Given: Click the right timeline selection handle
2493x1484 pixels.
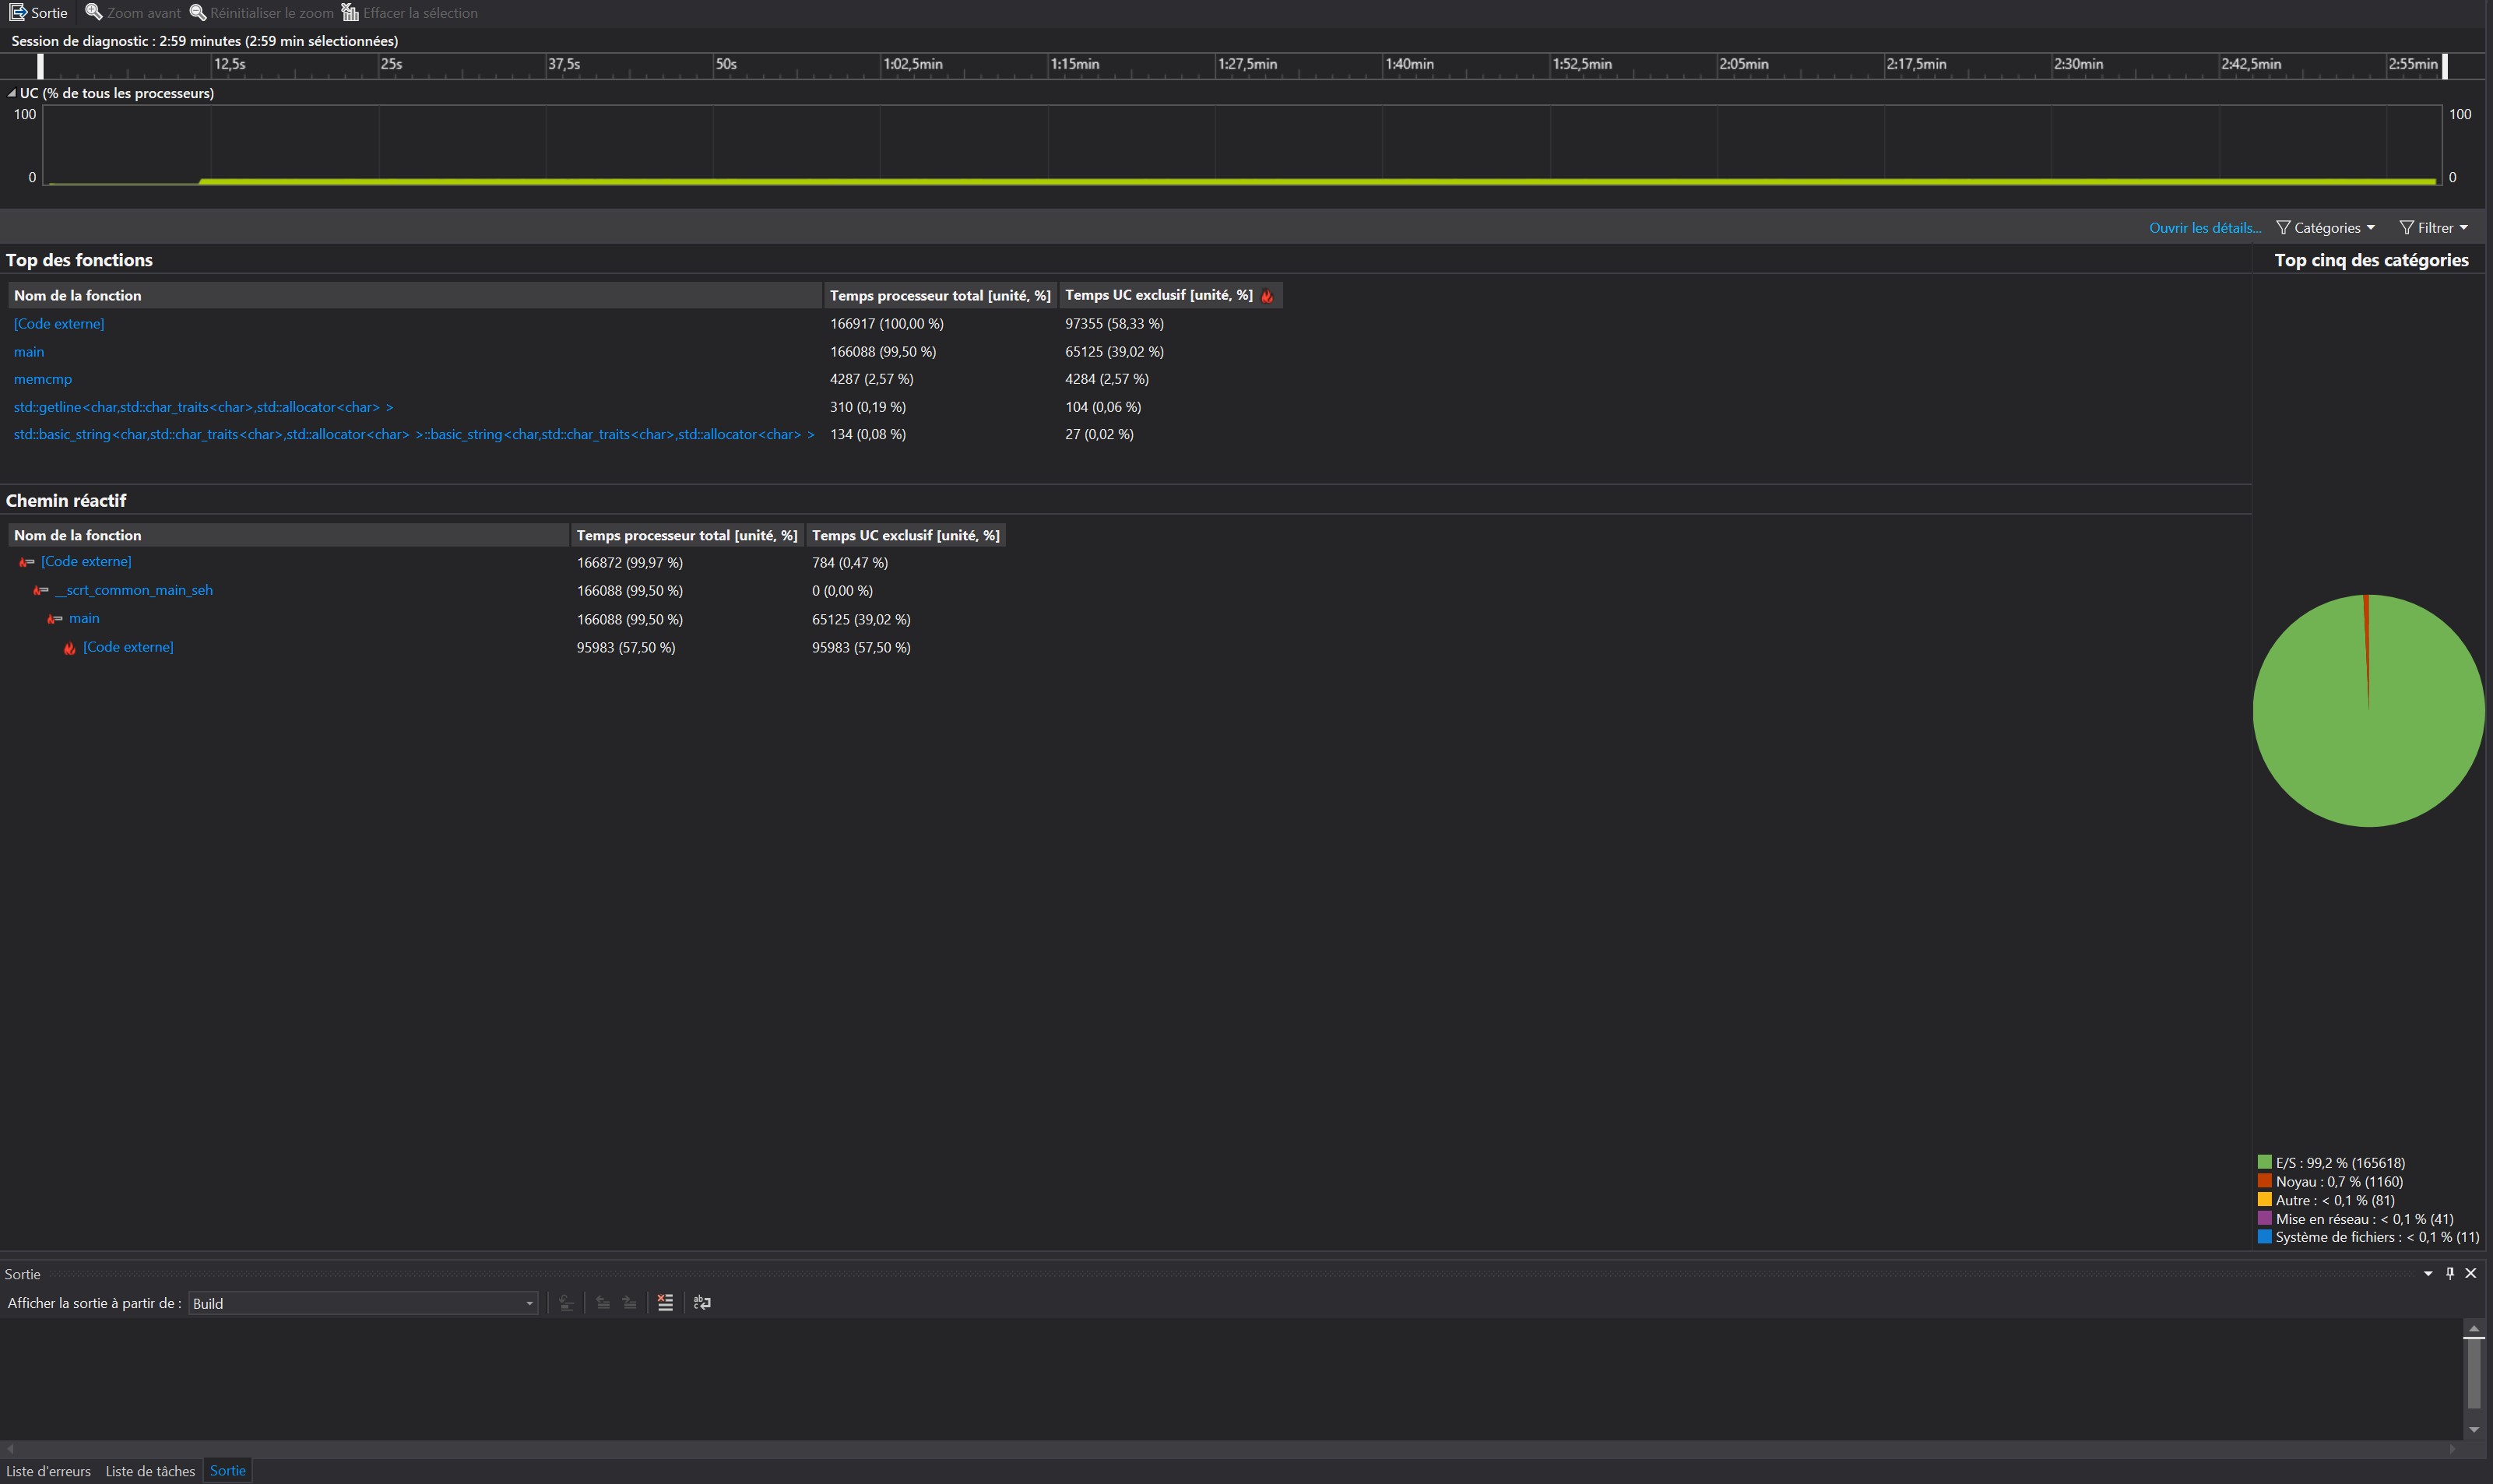Looking at the screenshot, I should pos(2445,66).
